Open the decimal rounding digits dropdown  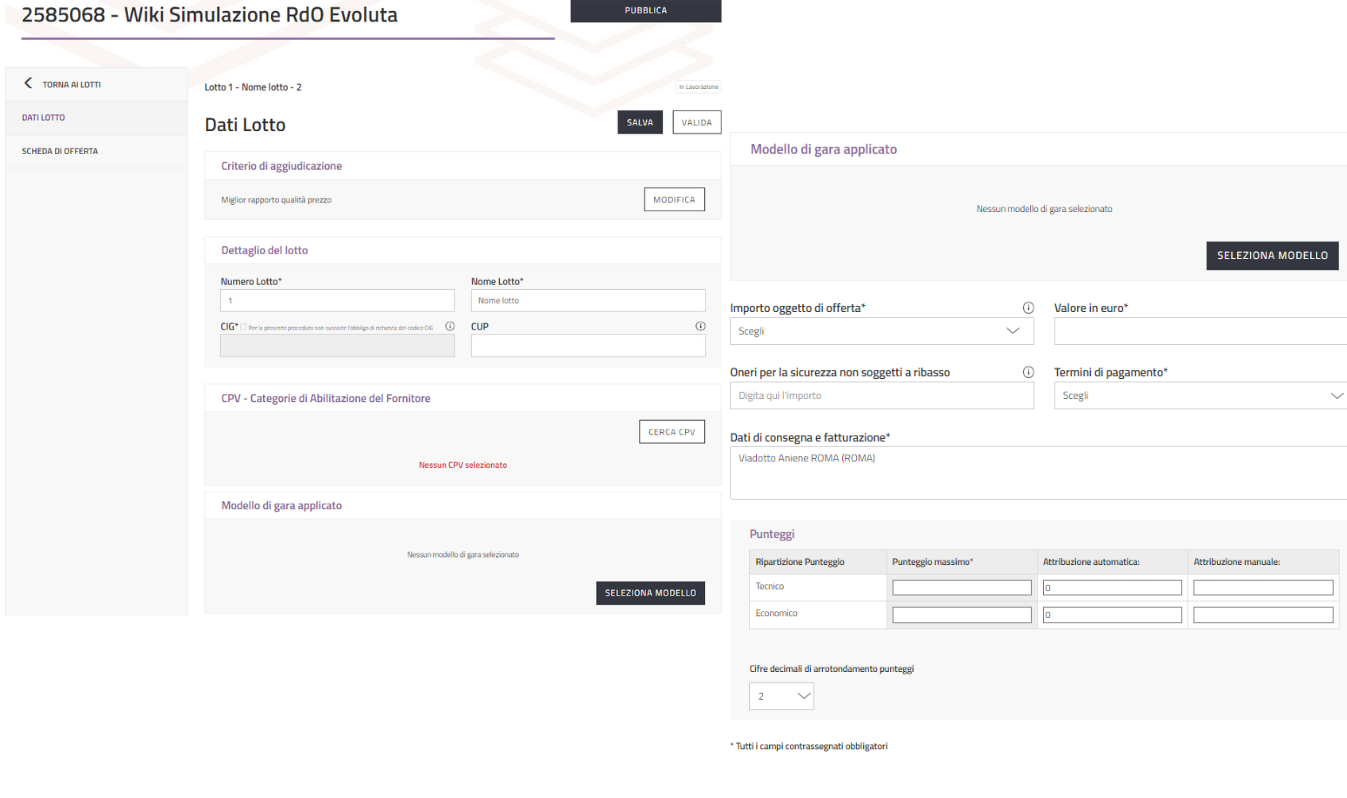coord(781,696)
